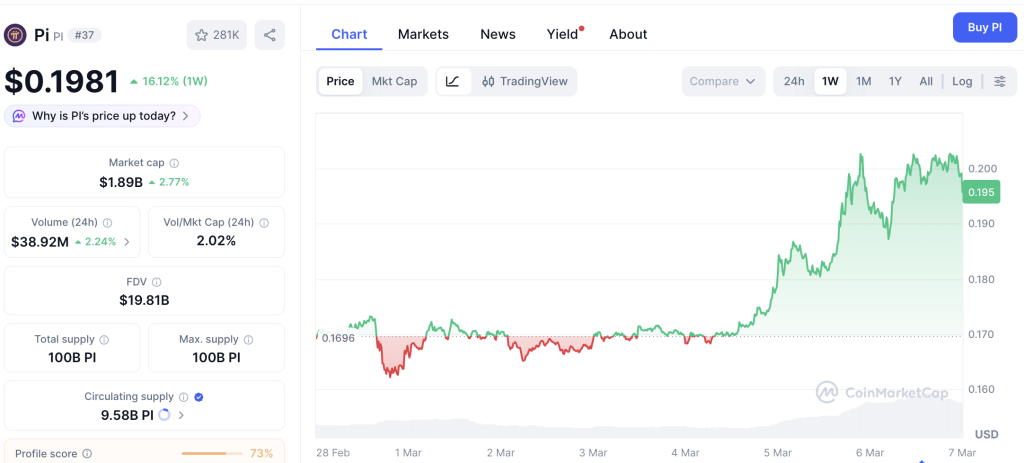
Task: Click the $38.92M volume value
Action: (40, 242)
